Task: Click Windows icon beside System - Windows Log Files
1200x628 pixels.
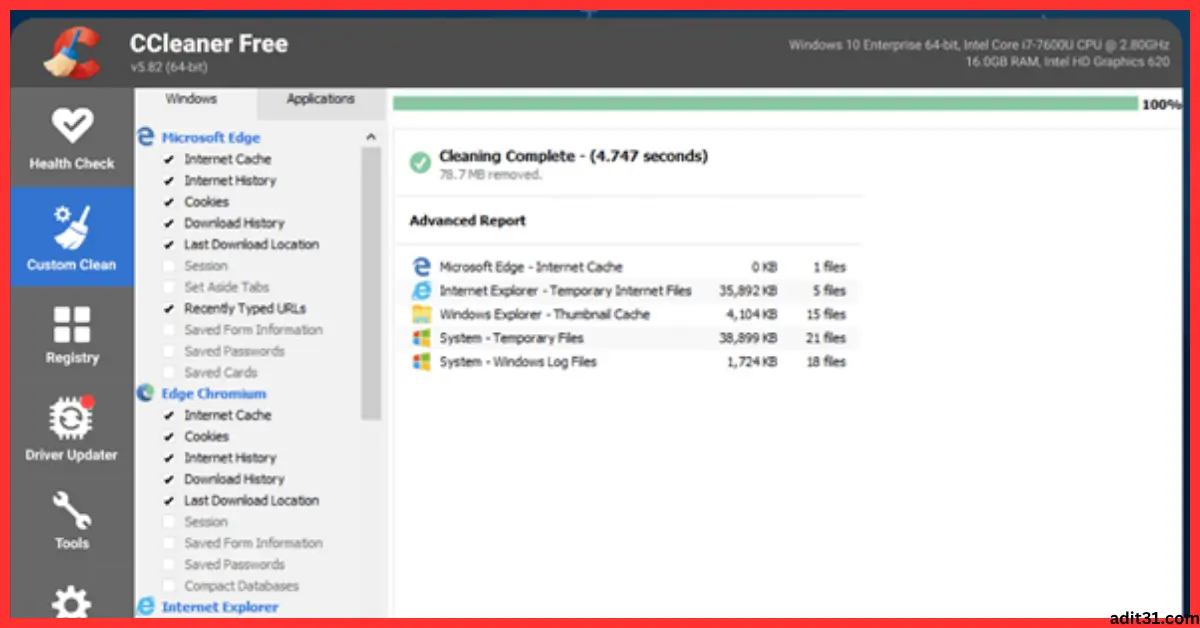Action: tap(421, 362)
